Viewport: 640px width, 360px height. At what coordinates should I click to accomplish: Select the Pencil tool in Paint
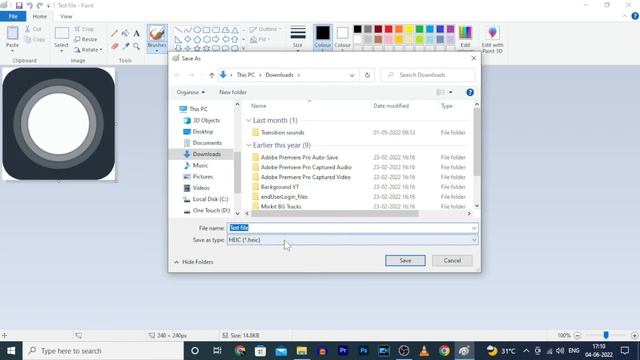pos(115,33)
